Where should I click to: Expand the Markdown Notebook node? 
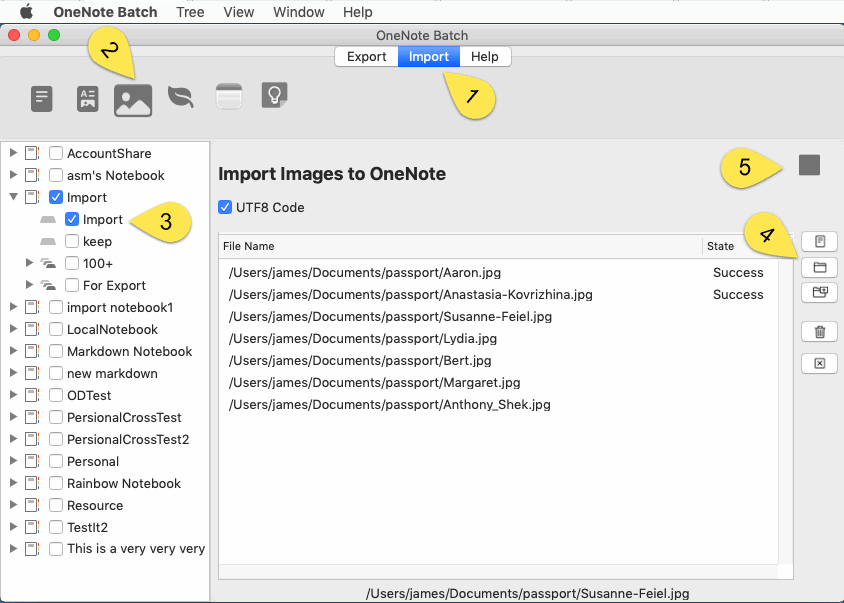point(13,351)
